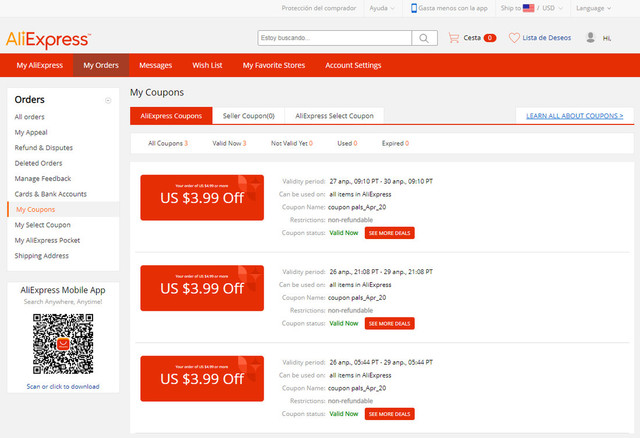Open My AliExpress Pocket in sidebar

click(x=47, y=240)
